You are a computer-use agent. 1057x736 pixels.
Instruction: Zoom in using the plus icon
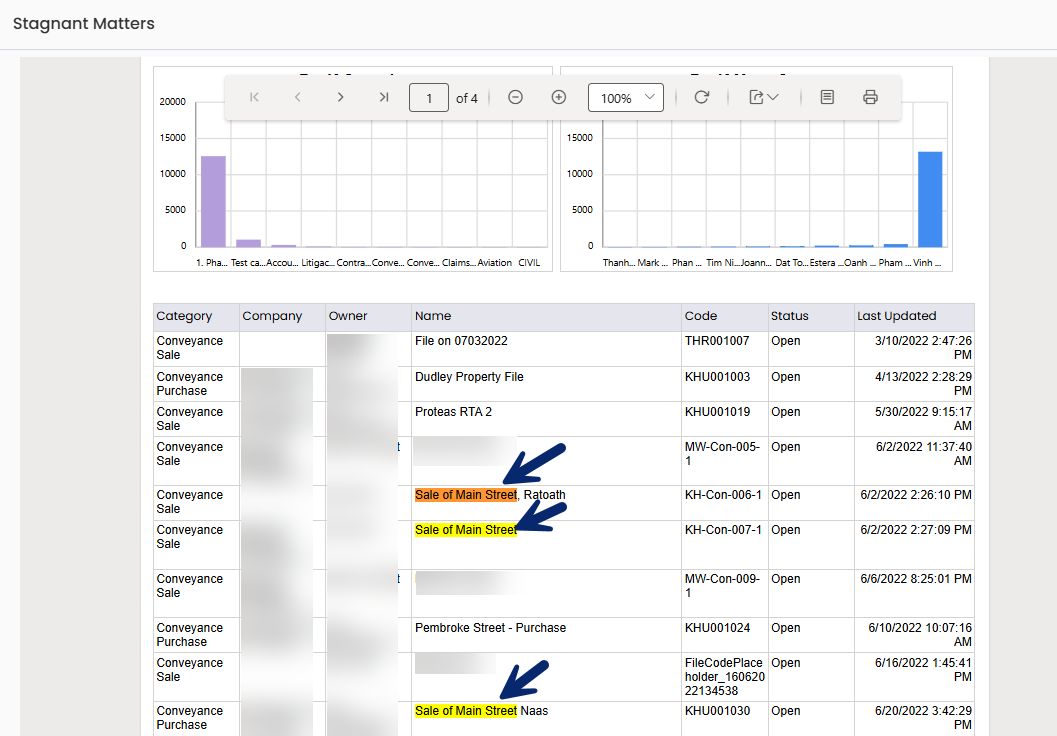coord(559,98)
